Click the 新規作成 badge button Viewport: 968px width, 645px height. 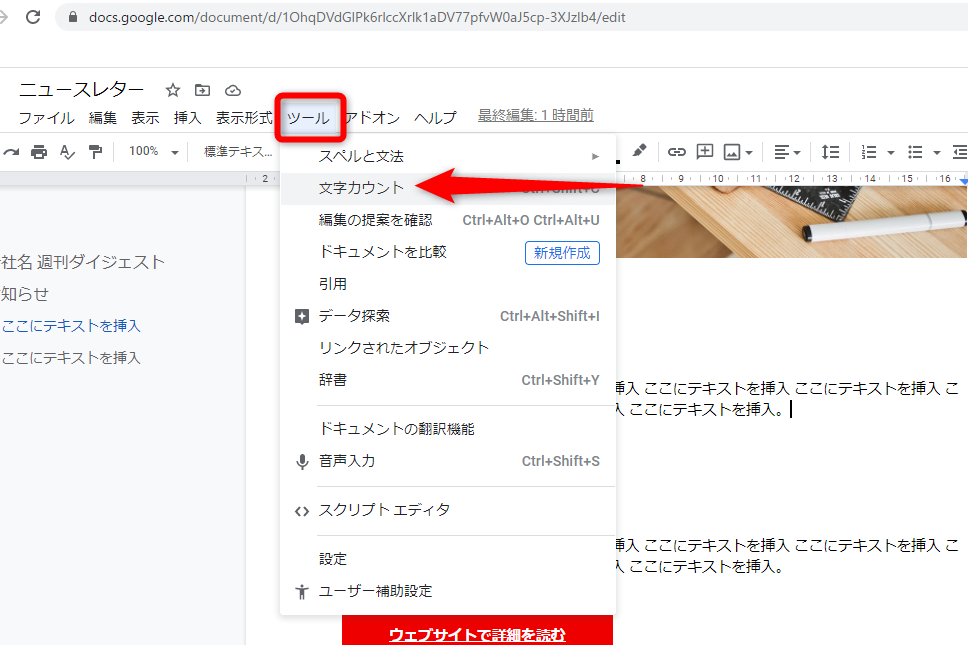(562, 253)
